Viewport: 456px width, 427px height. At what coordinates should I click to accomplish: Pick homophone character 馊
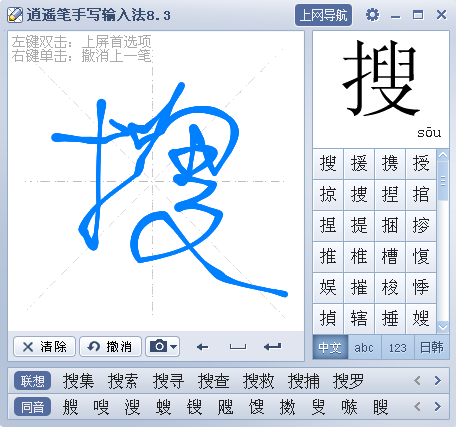(257, 407)
